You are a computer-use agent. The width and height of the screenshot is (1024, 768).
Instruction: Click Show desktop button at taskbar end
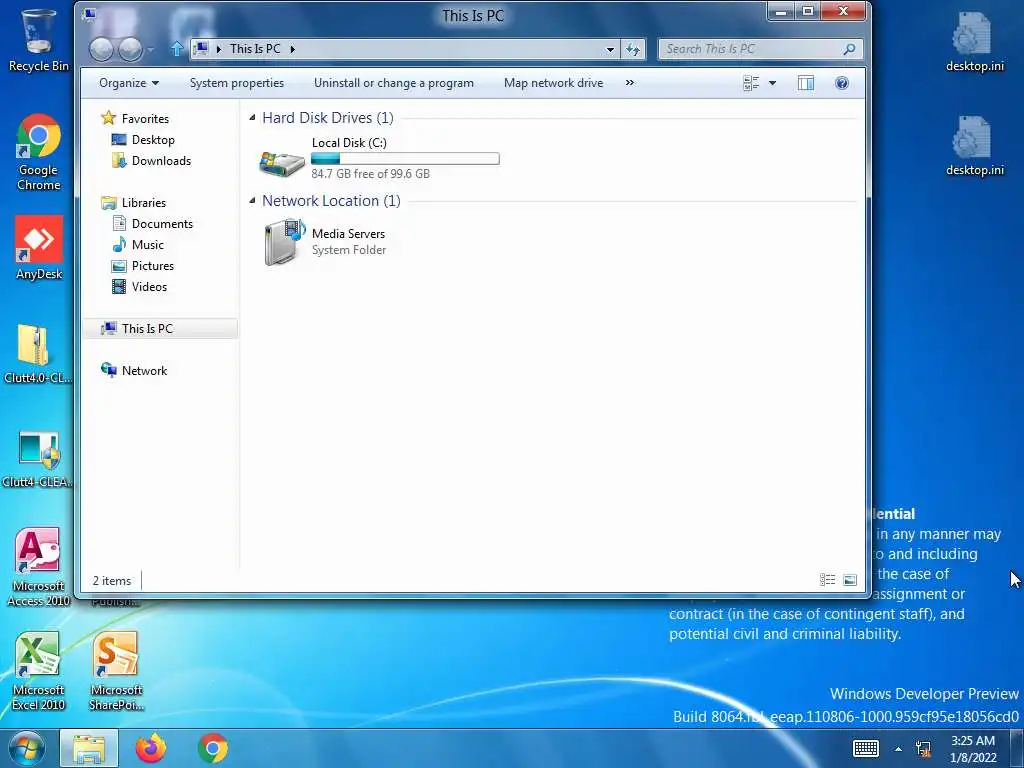point(1017,749)
